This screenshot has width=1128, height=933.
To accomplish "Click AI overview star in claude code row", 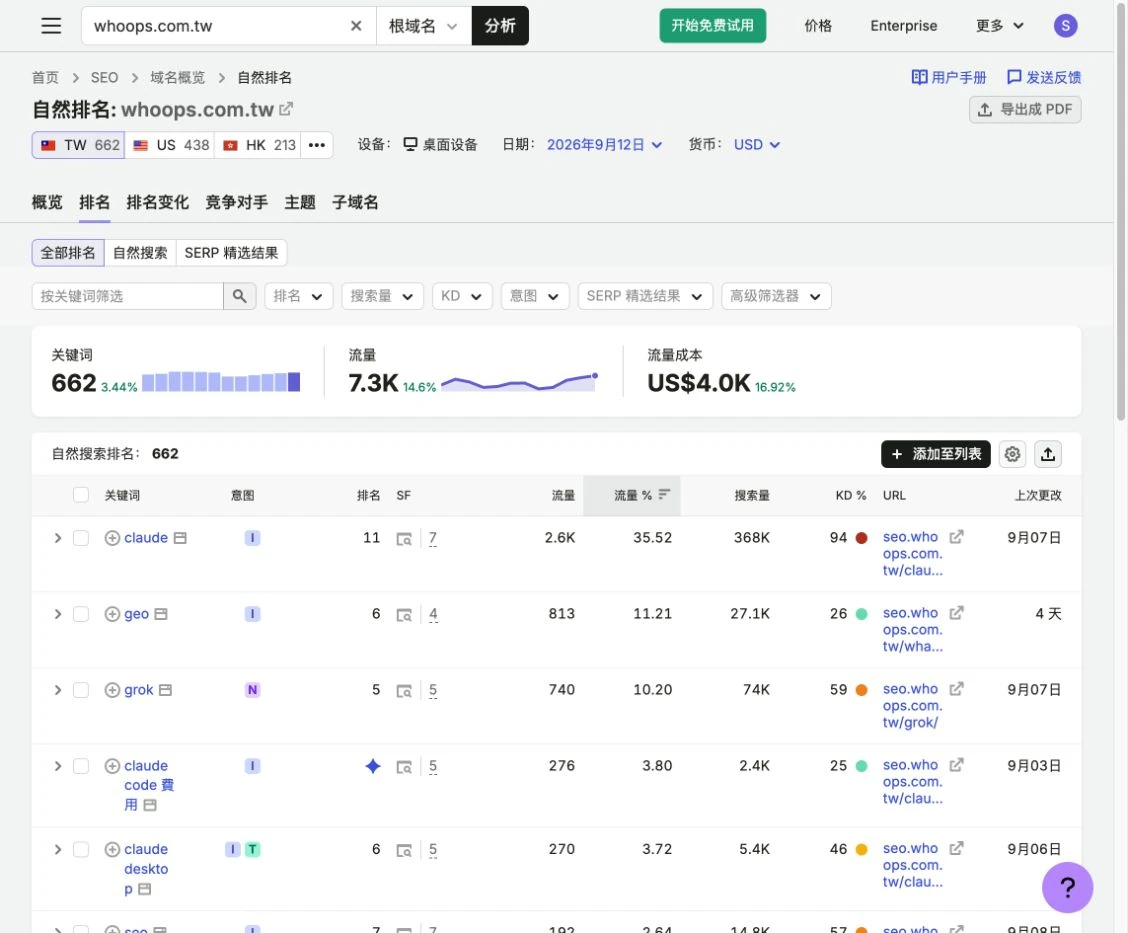I will [373, 766].
